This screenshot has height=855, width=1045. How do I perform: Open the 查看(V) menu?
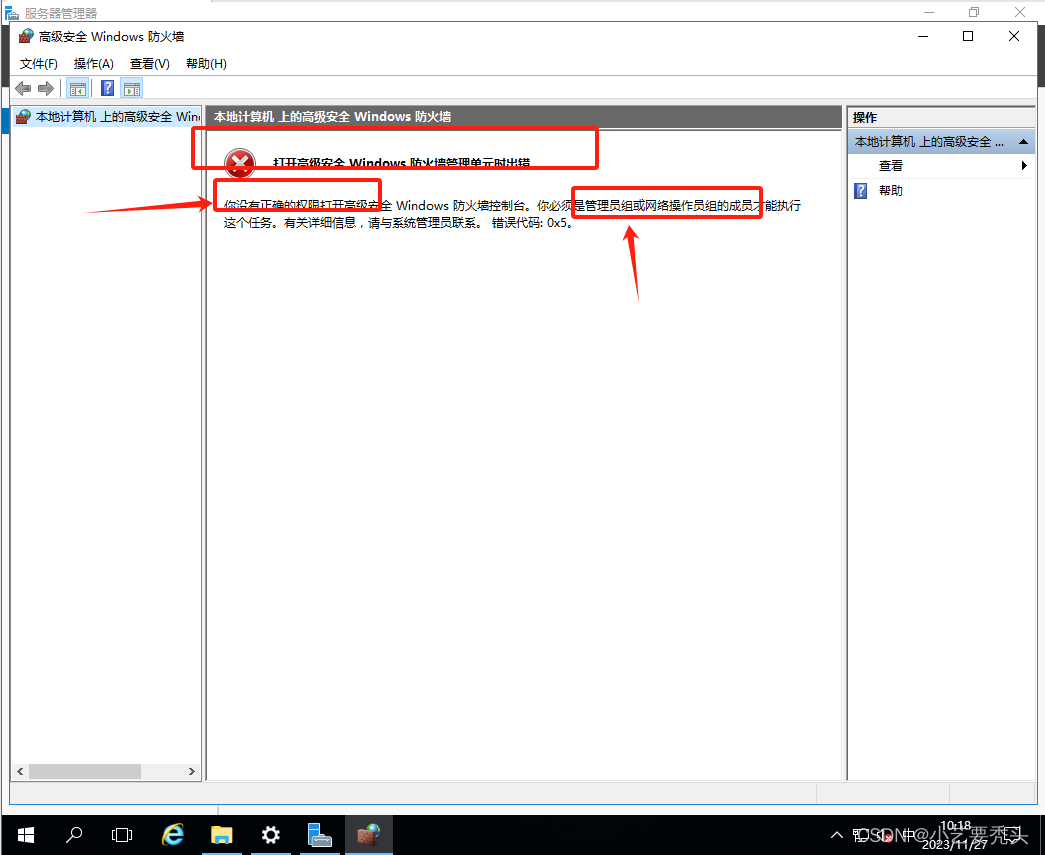149,63
